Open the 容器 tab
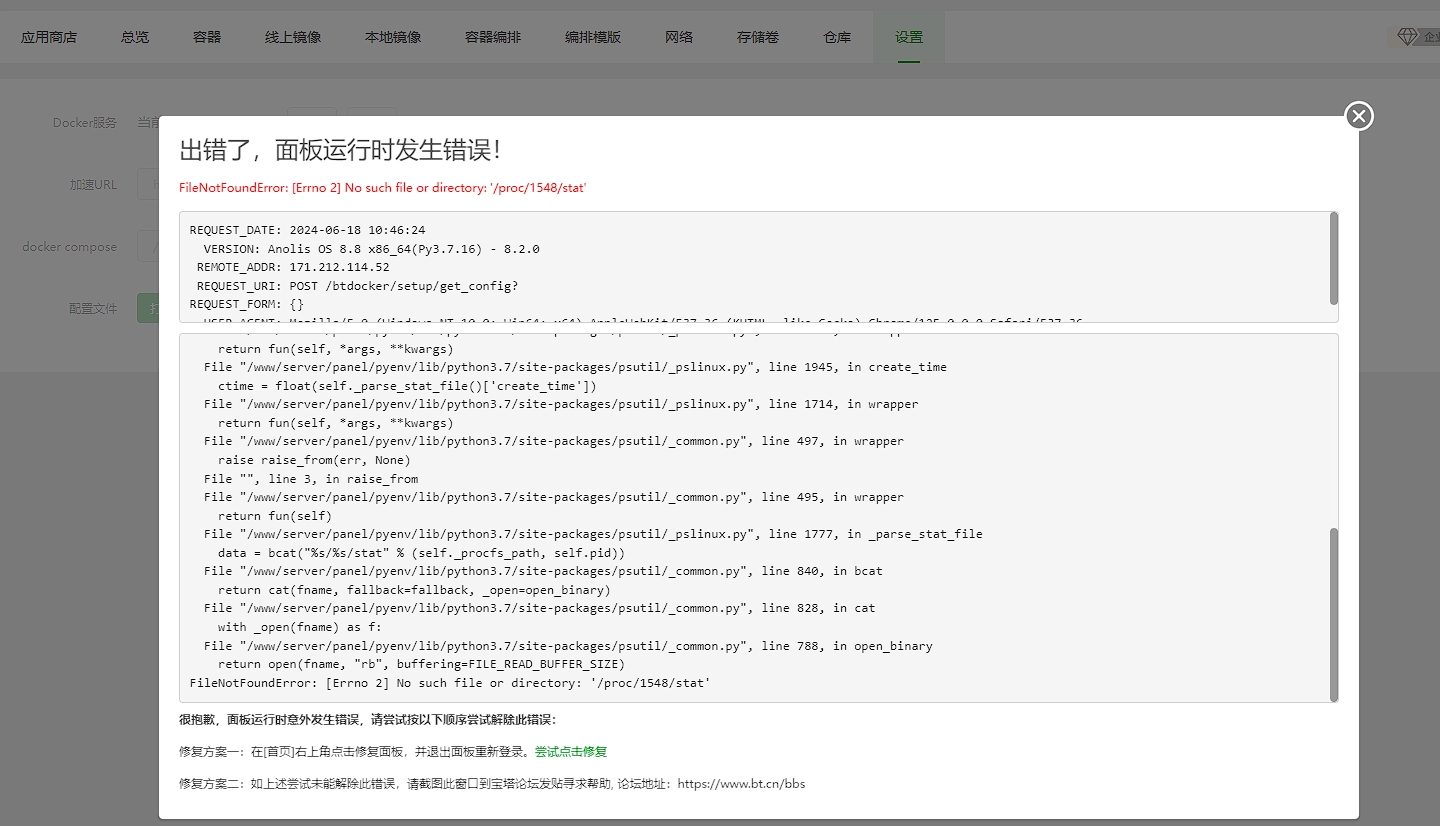Image resolution: width=1440 pixels, height=826 pixels. click(x=207, y=37)
